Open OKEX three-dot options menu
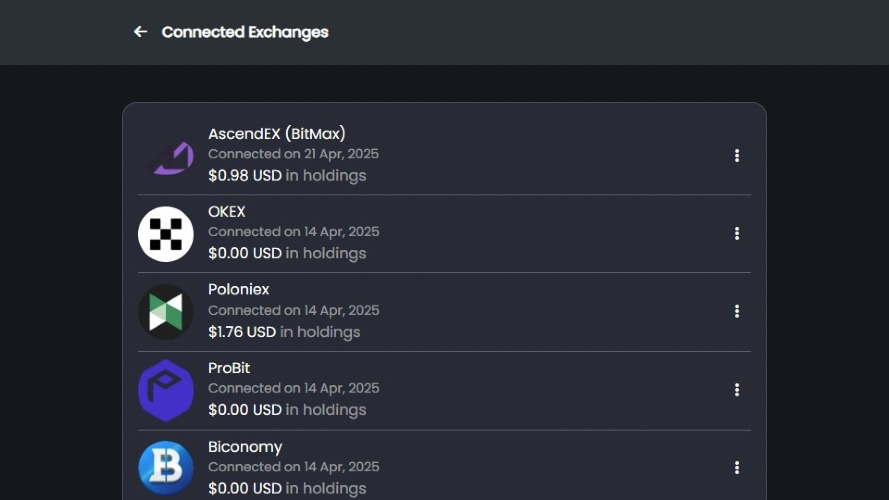Screen dimensions: 889x500 736,234
